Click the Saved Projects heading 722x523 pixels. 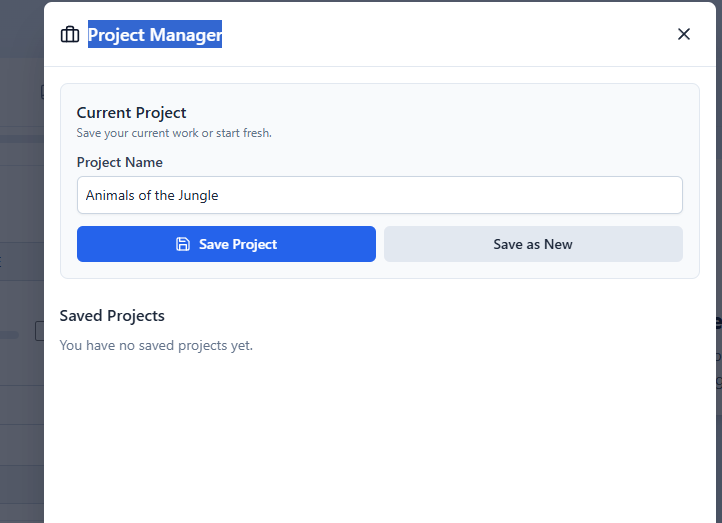pyautogui.click(x=112, y=316)
